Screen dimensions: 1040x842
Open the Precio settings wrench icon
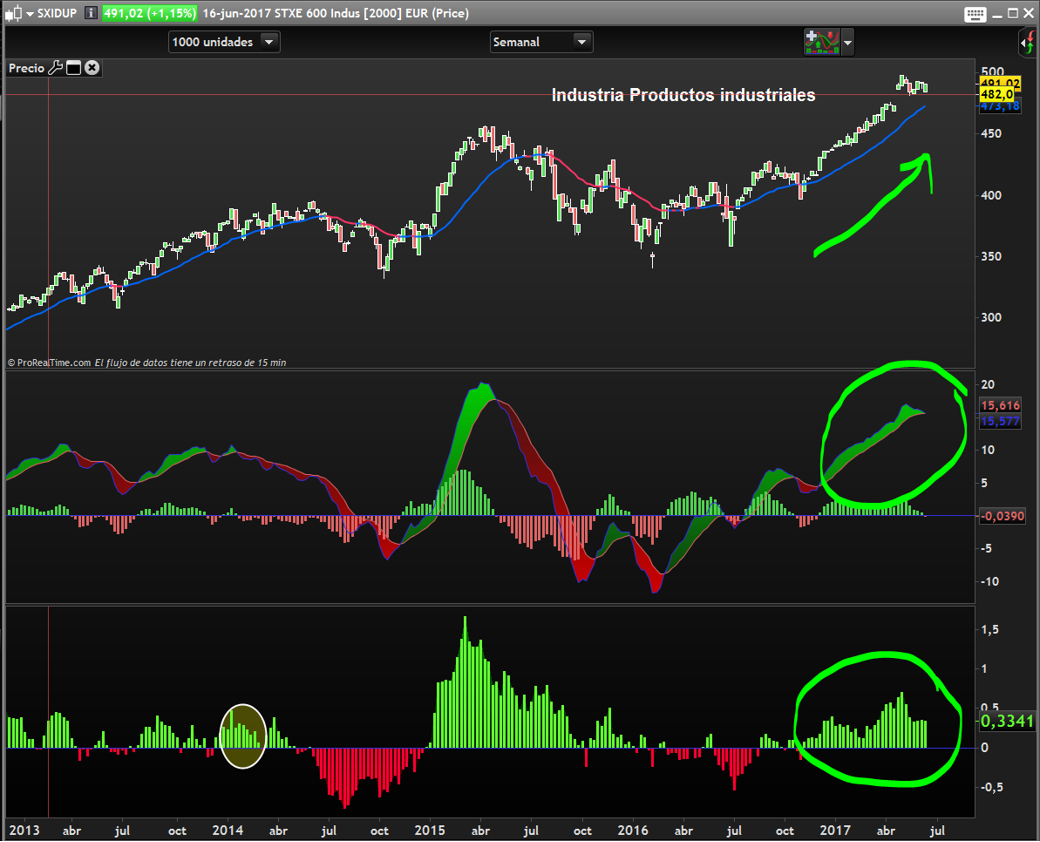56,68
